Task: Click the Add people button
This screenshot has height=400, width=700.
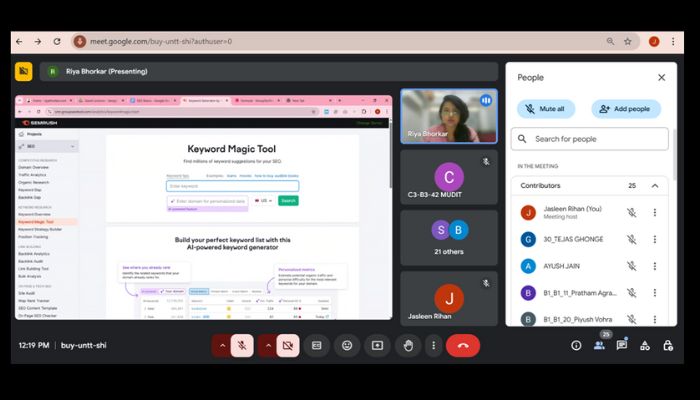Action: 626,108
